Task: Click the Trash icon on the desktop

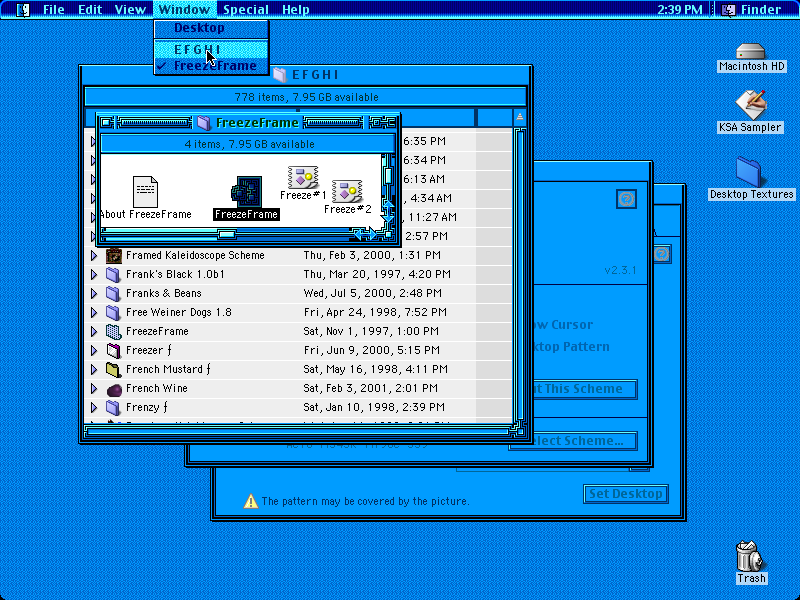Action: pos(750,556)
